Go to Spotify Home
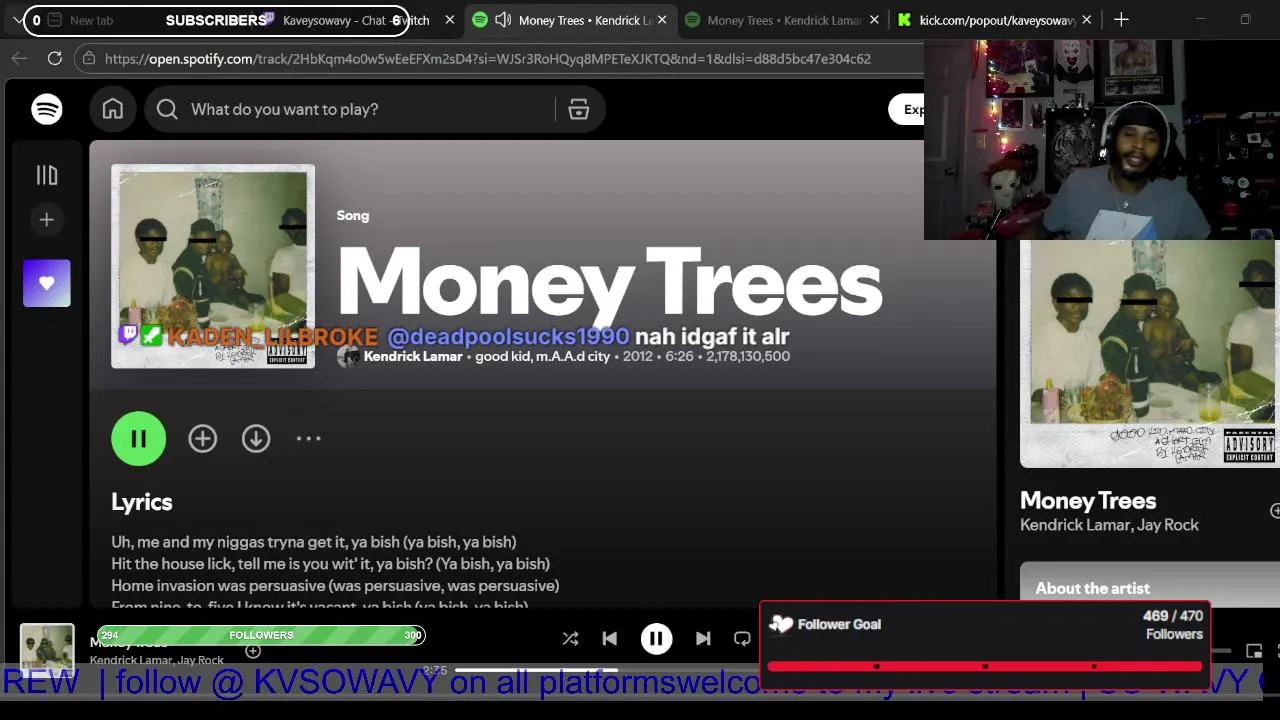The height and width of the screenshot is (720, 1280). 113,109
